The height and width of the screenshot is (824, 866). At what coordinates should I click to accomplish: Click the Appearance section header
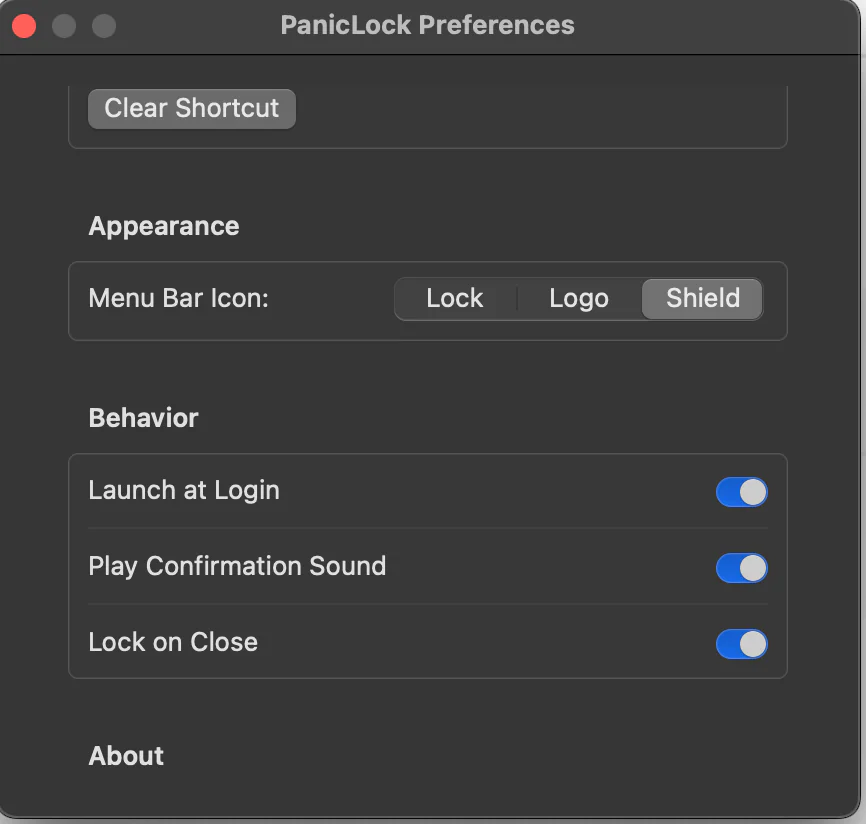click(163, 226)
